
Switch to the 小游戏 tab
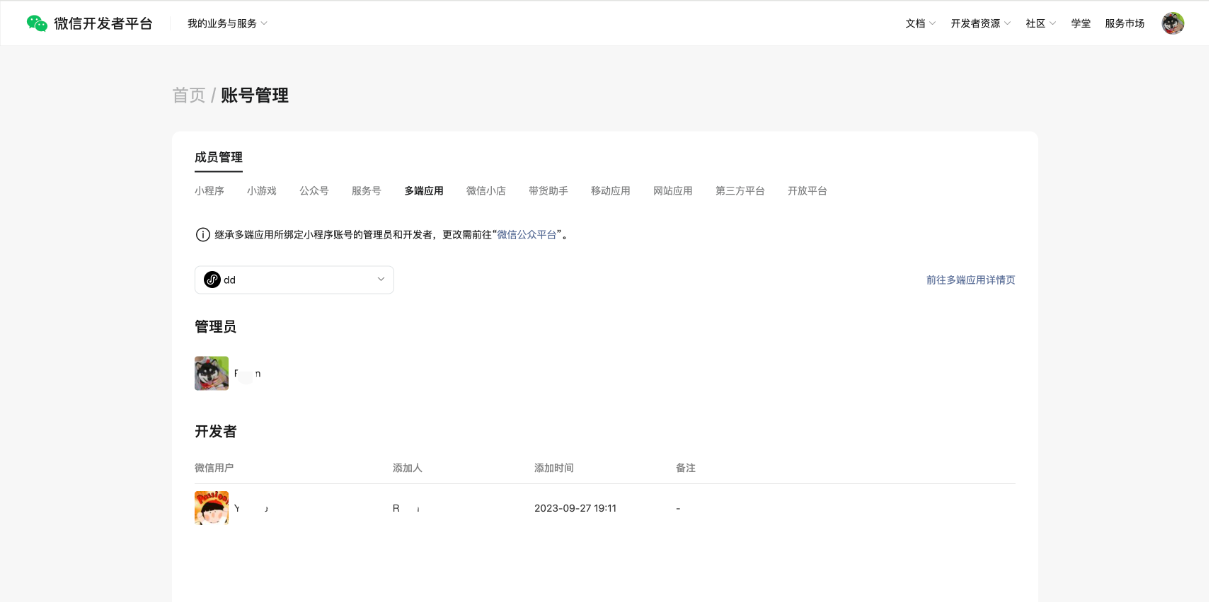pos(262,191)
